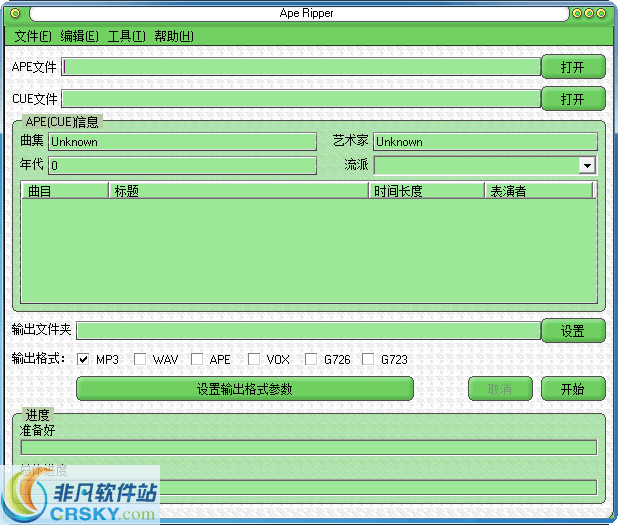Click the 艺术家 field showing Unknown
Viewport: 618px width, 525px height.
pyautogui.click(x=485, y=141)
